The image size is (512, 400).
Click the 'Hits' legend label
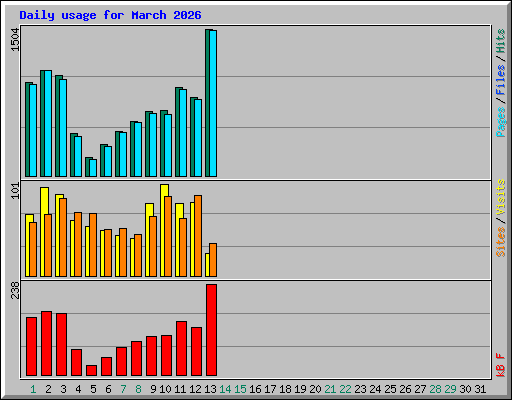point(501,41)
